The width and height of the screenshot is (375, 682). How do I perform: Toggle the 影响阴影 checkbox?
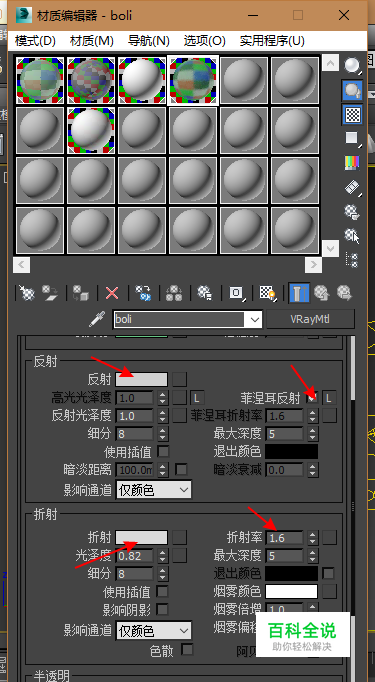pyautogui.click(x=162, y=610)
